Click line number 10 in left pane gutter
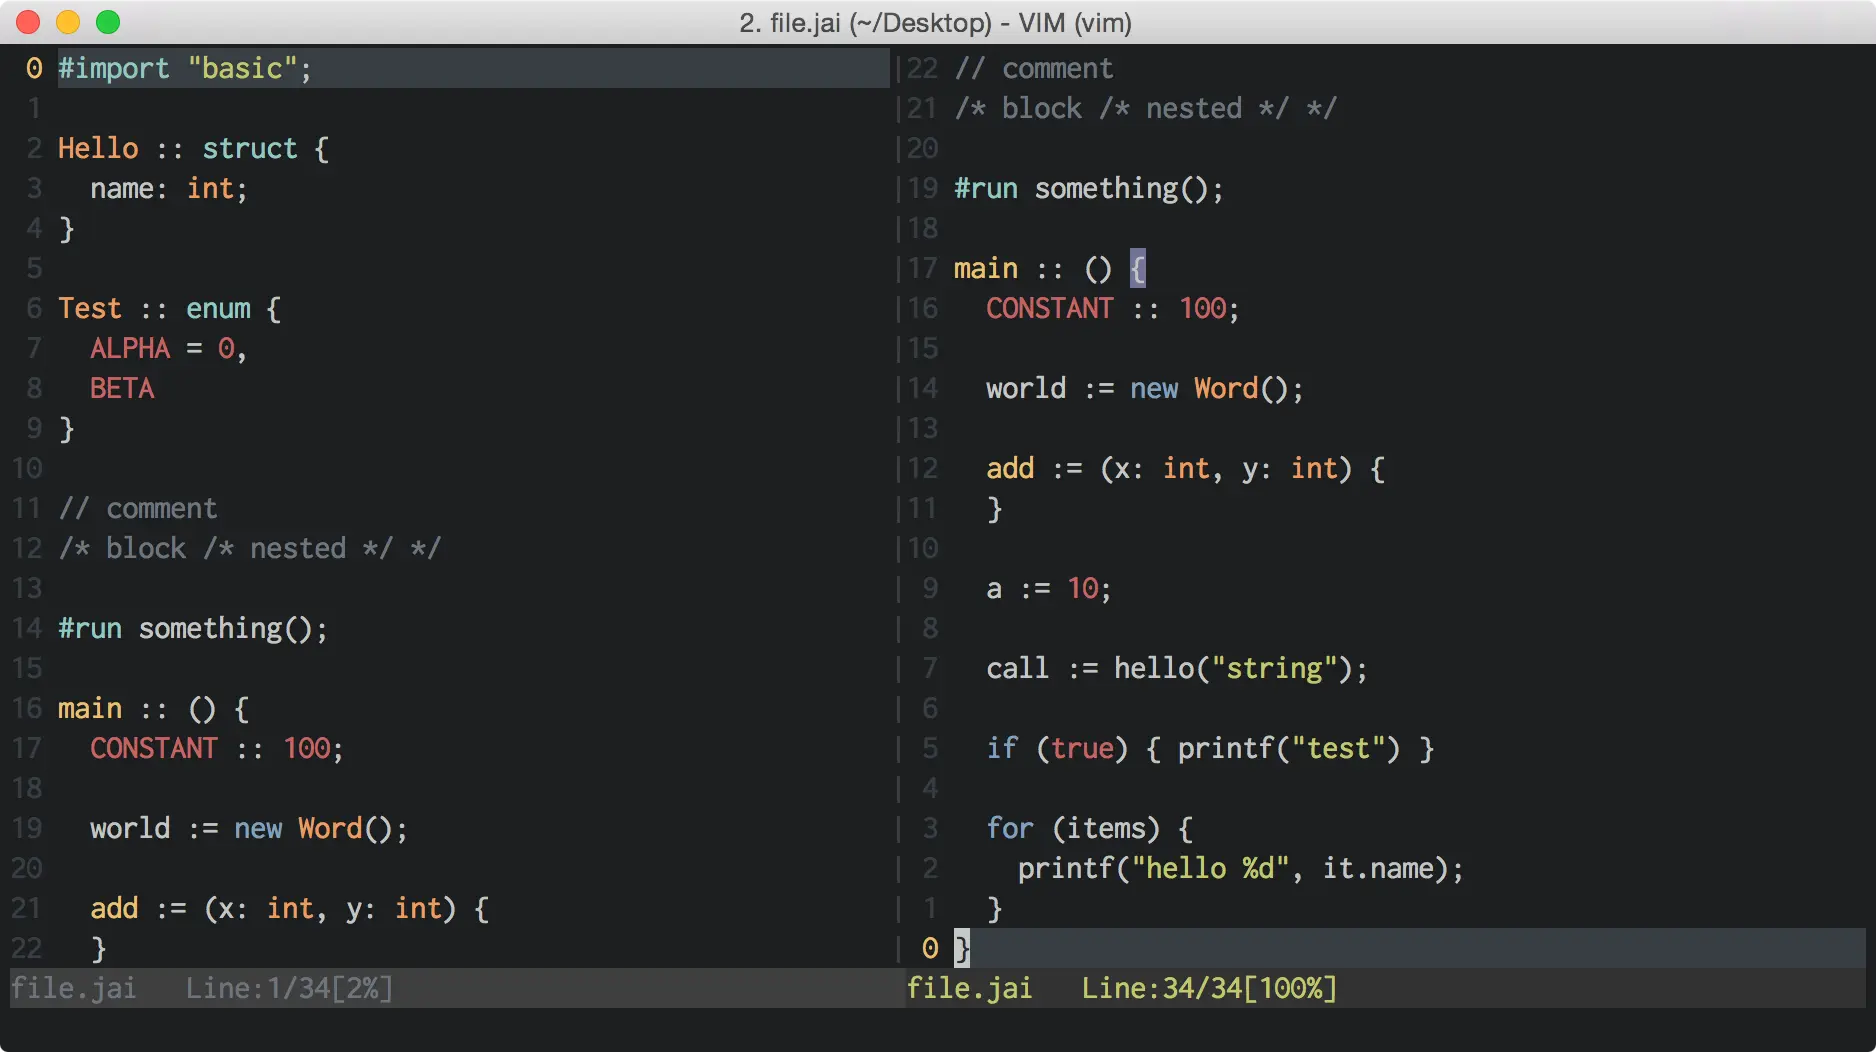This screenshot has height=1052, width=1876. (27, 468)
